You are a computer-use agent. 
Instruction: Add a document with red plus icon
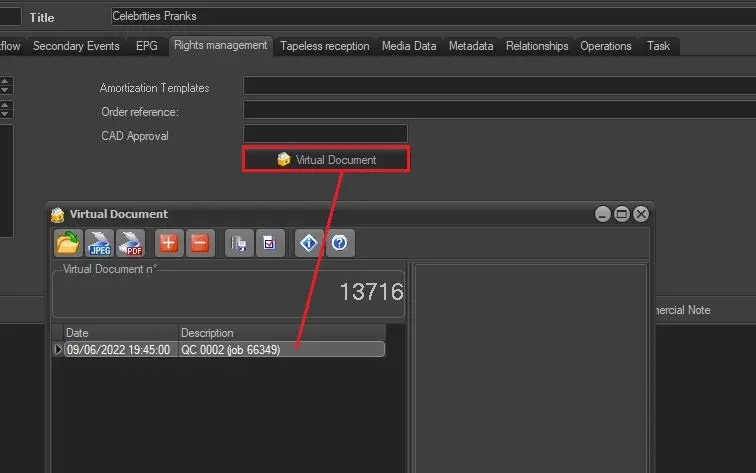(x=169, y=243)
